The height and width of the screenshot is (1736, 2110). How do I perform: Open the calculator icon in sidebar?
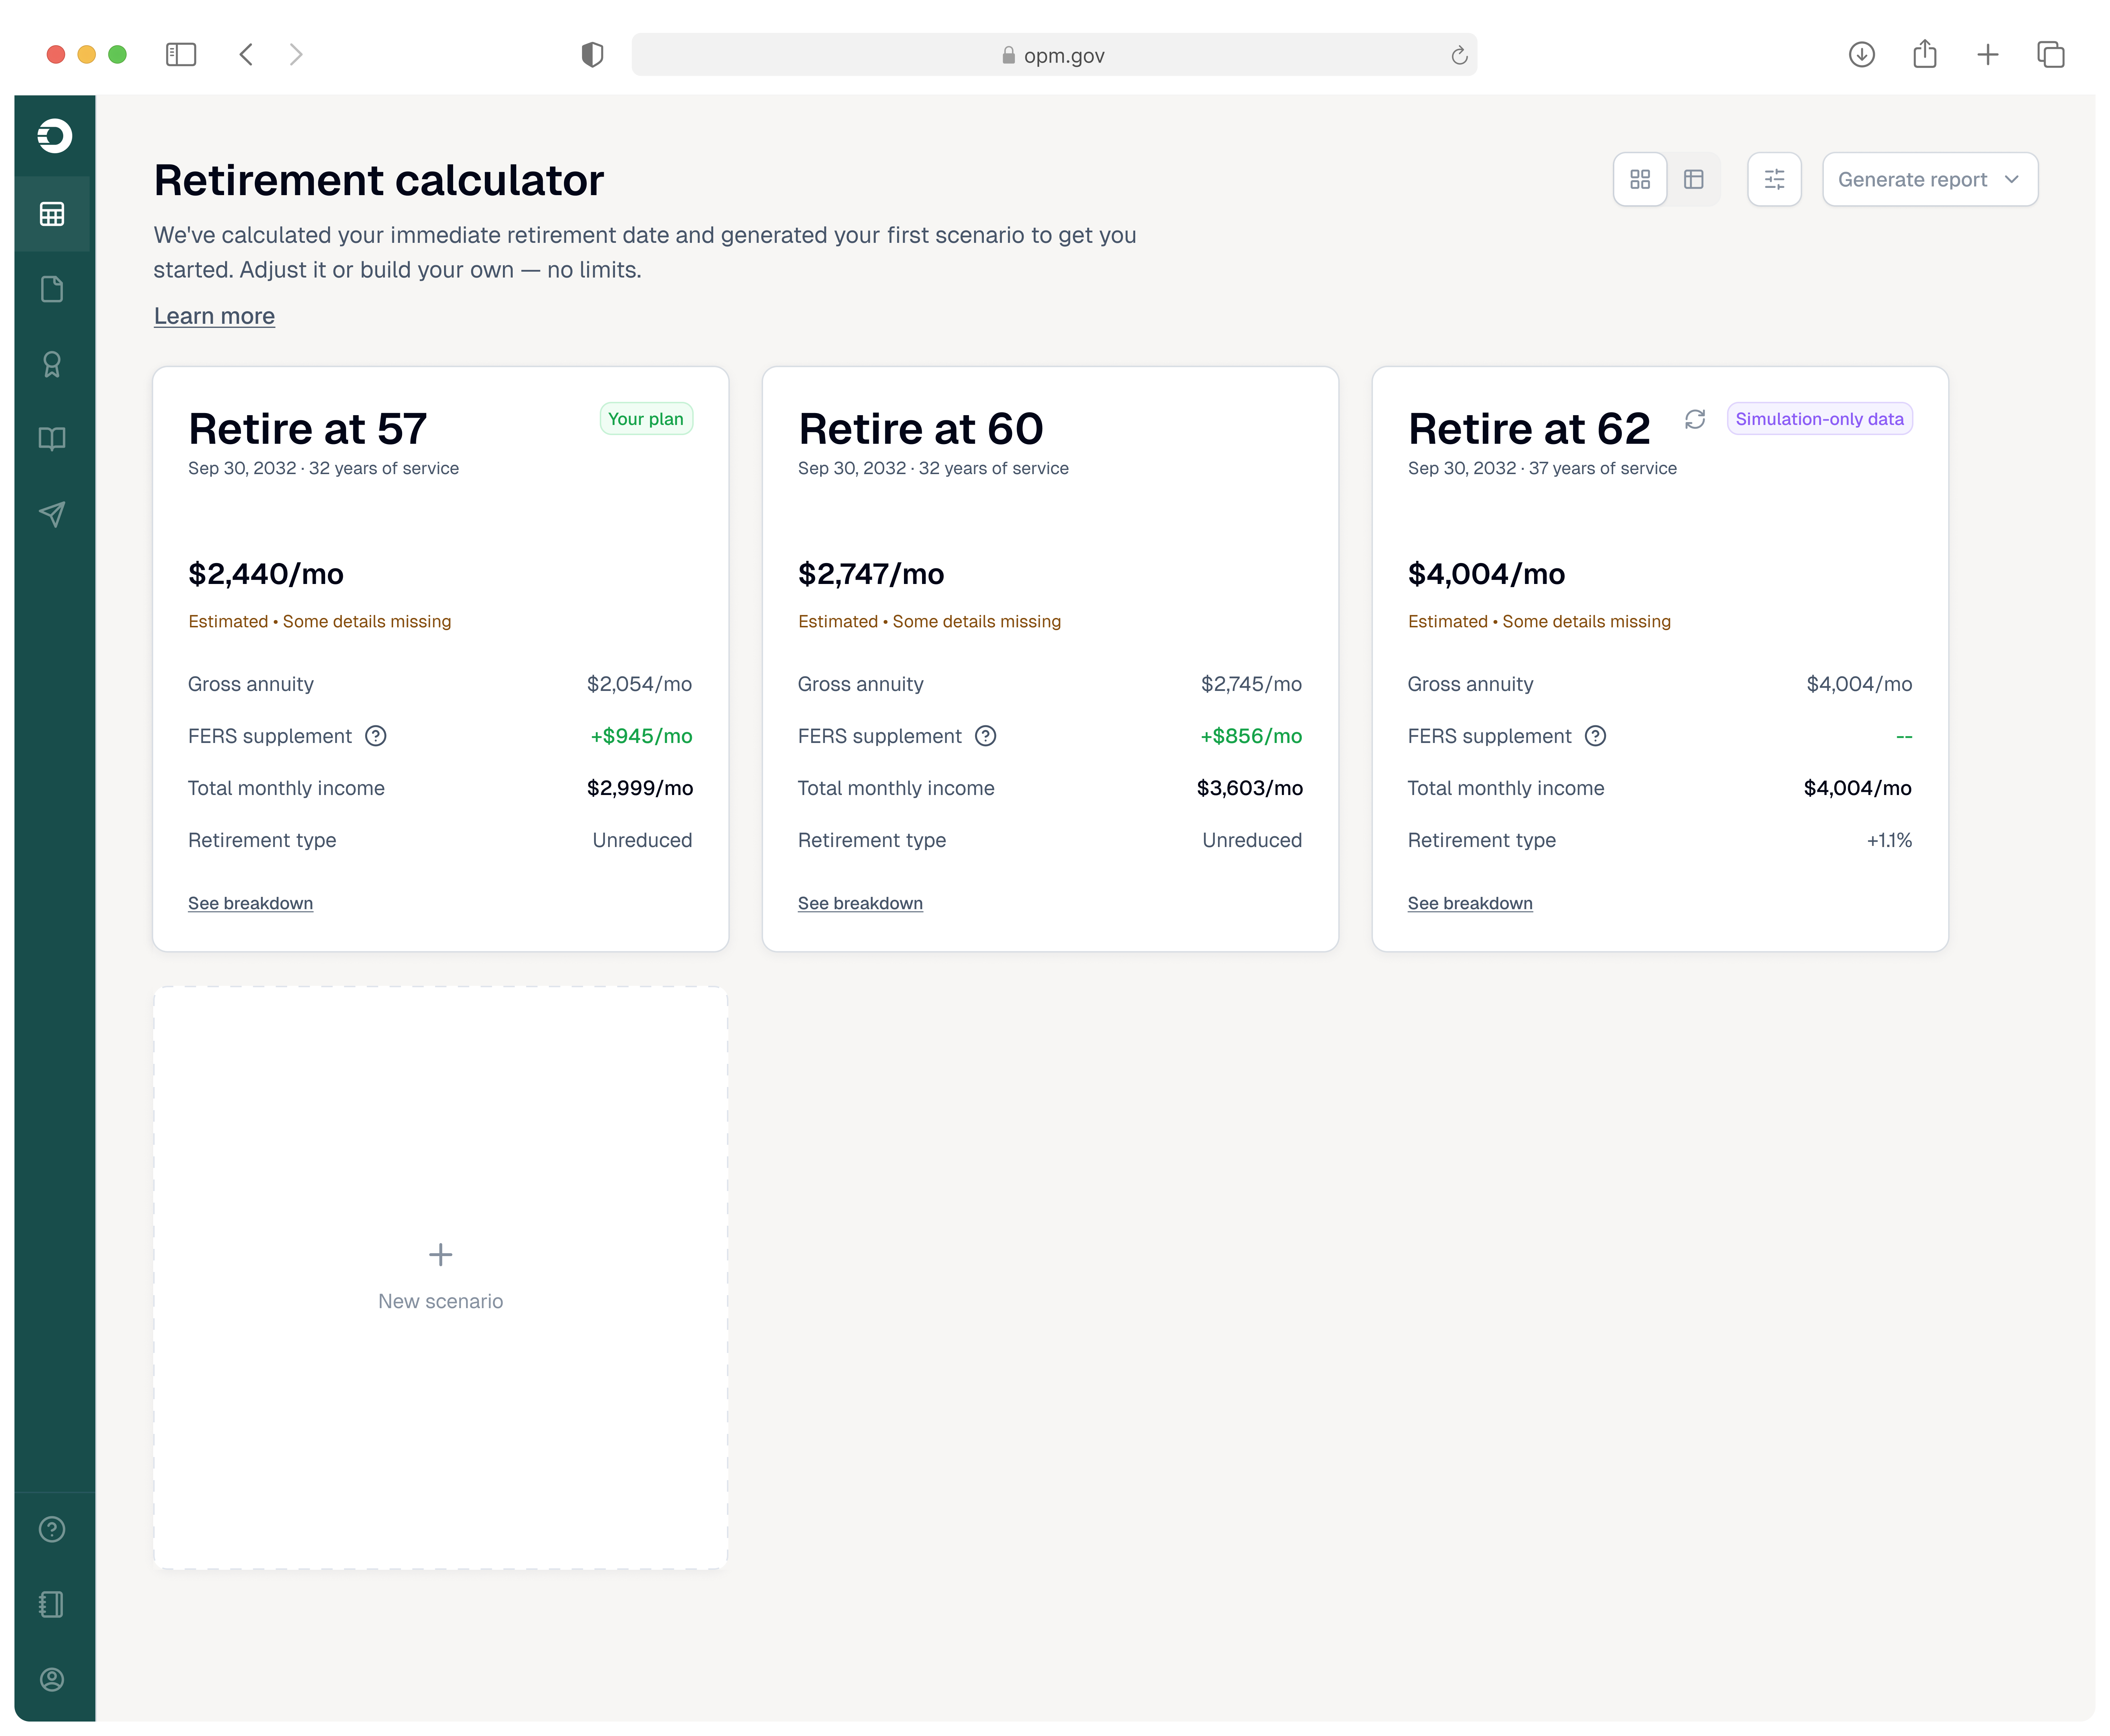coord(52,214)
